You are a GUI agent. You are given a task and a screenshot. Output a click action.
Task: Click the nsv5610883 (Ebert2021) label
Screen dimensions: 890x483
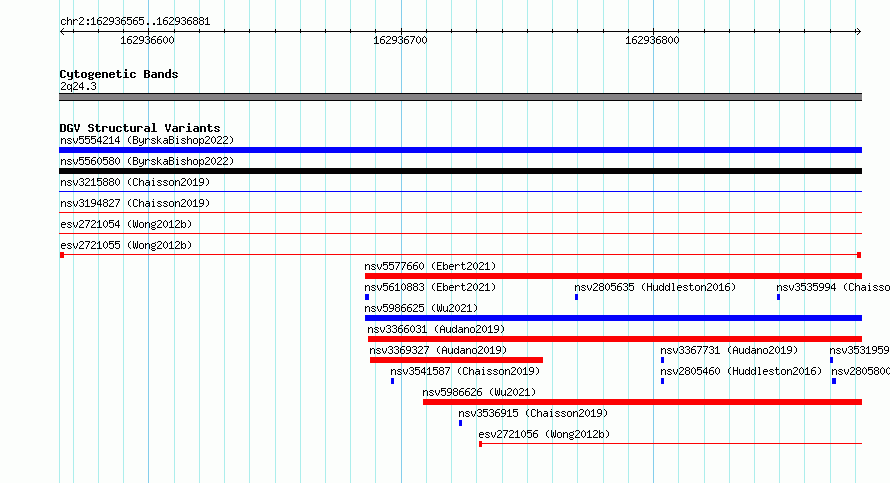(x=430, y=287)
